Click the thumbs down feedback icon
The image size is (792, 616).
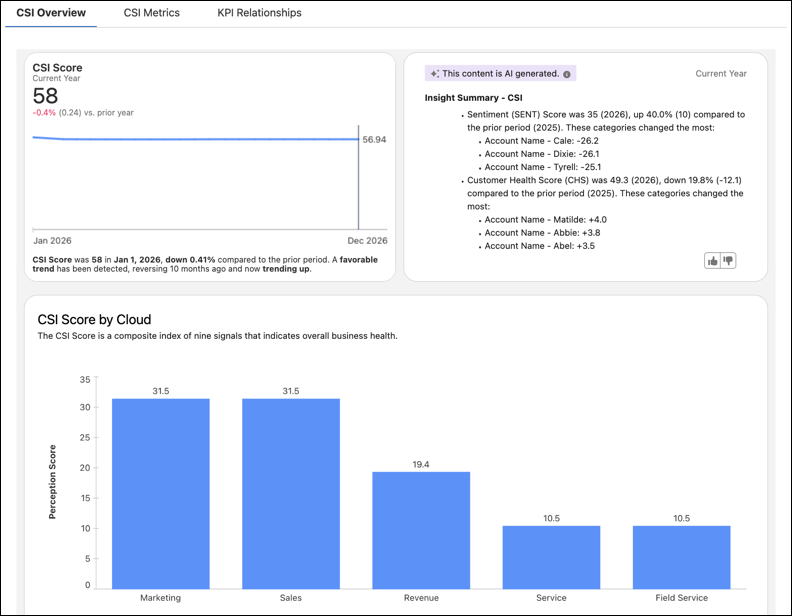point(728,261)
